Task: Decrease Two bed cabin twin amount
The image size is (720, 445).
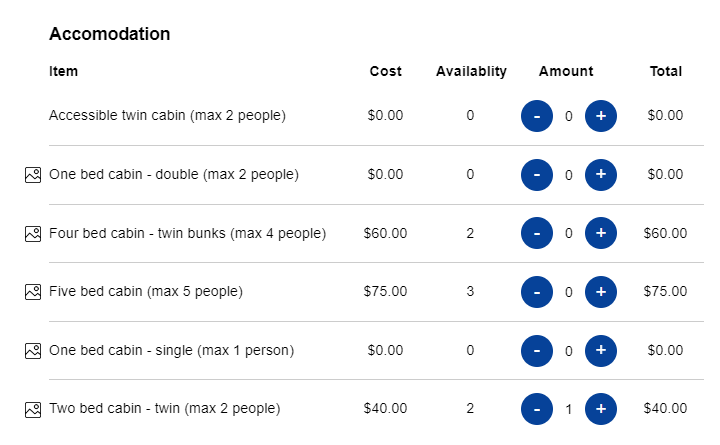Action: (537, 409)
